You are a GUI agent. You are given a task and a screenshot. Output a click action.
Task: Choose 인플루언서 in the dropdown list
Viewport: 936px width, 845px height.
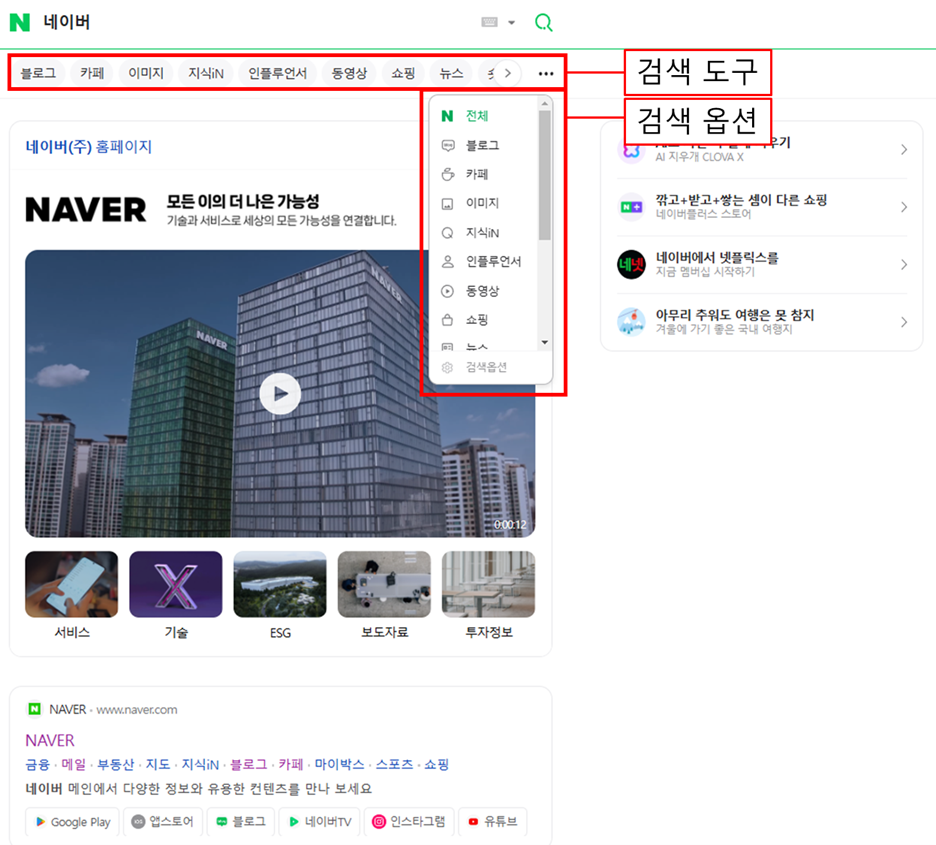(484, 261)
